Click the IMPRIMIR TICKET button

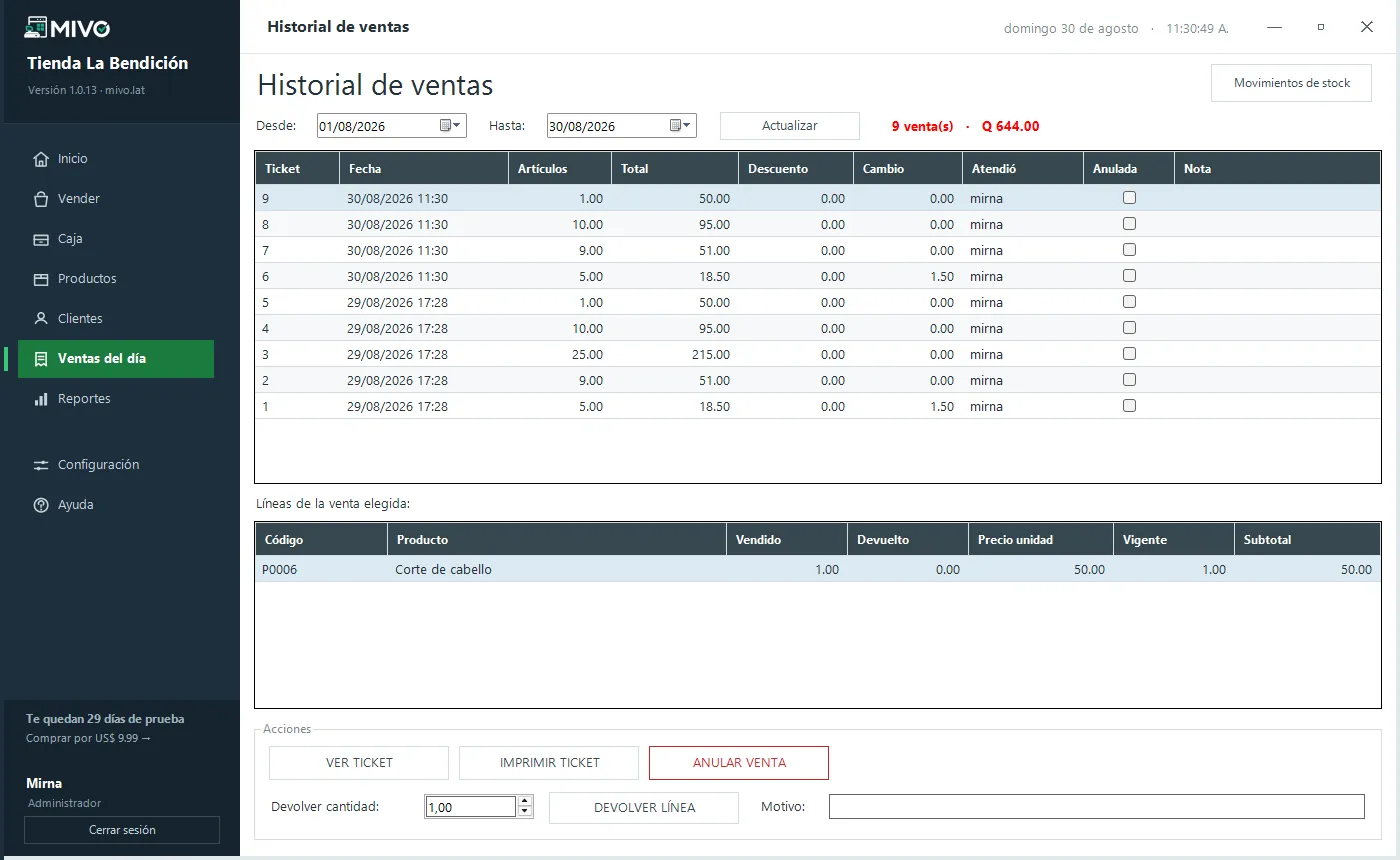[x=549, y=763]
